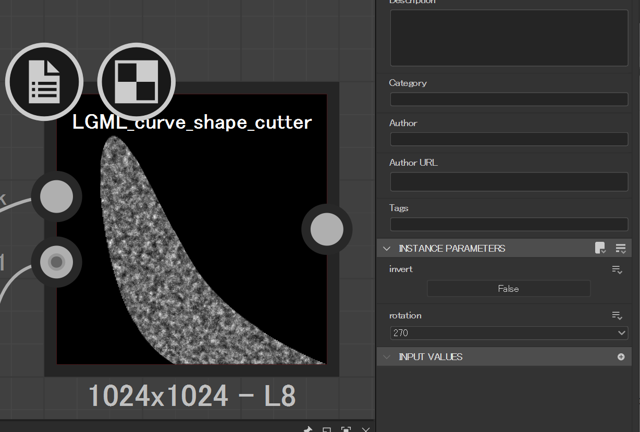
Task: Collapse the INSTANCE PARAMETERS section
Action: [x=386, y=248]
